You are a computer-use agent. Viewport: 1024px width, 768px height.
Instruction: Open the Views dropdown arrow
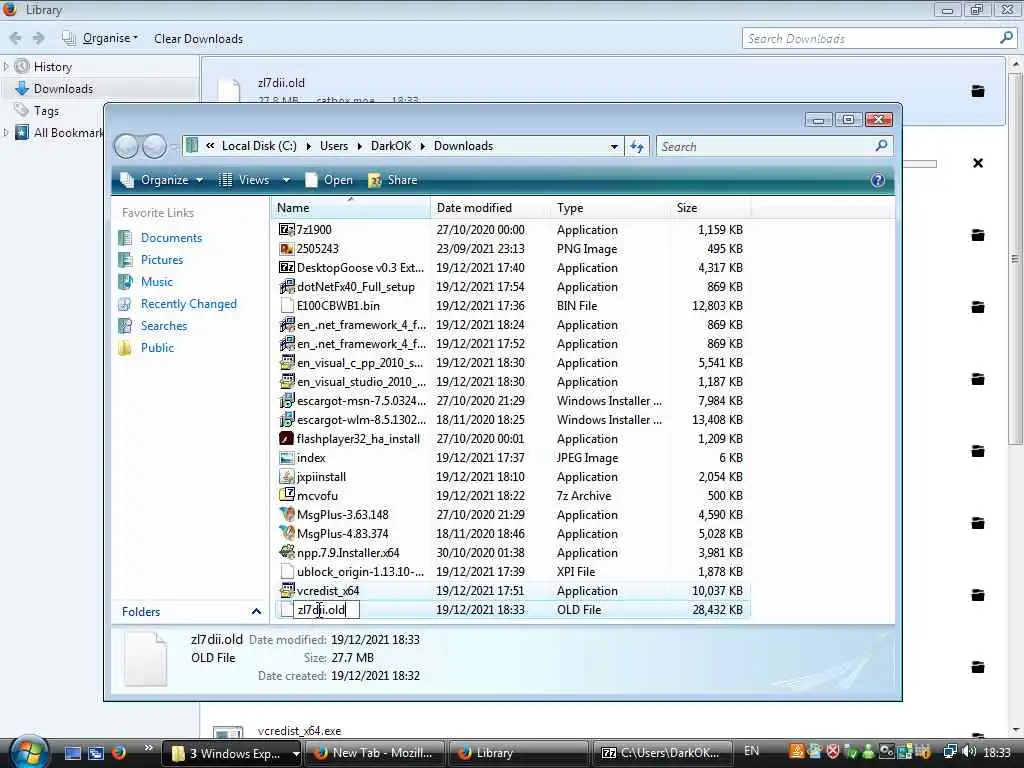click(x=286, y=180)
